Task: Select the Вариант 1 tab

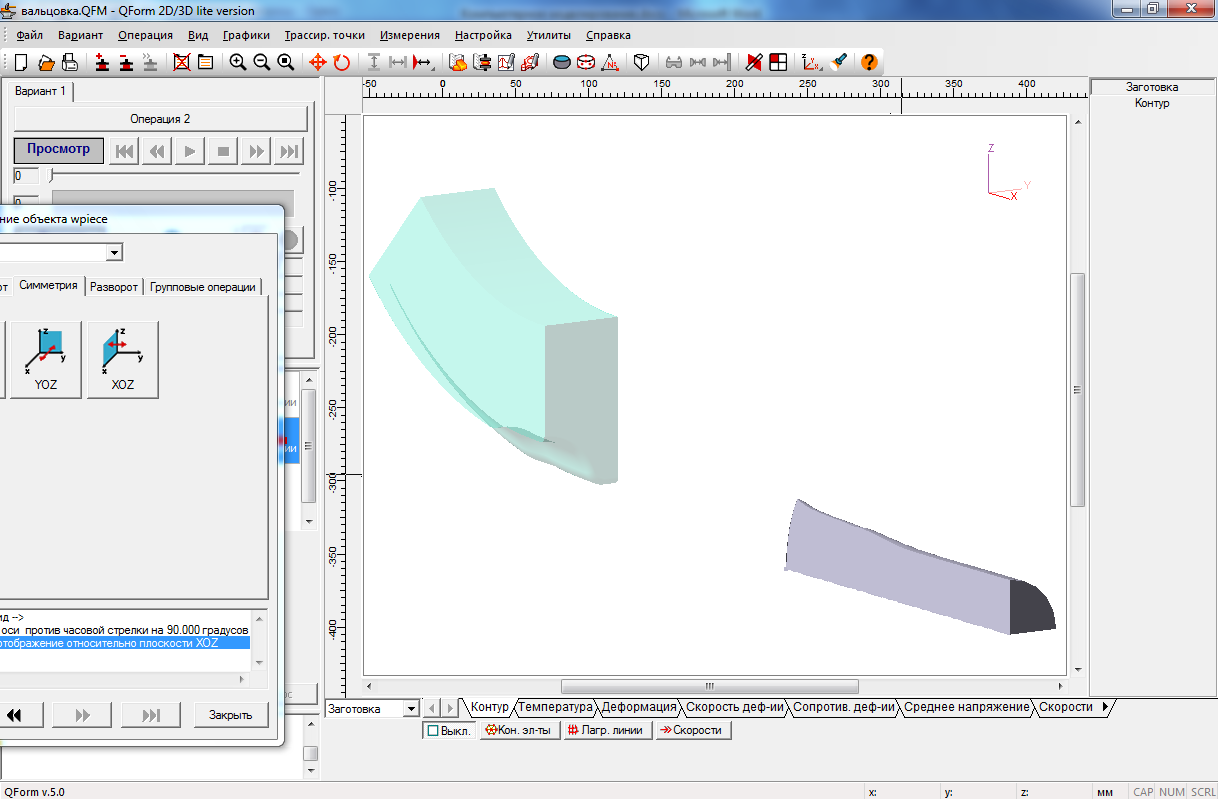Action: point(41,91)
